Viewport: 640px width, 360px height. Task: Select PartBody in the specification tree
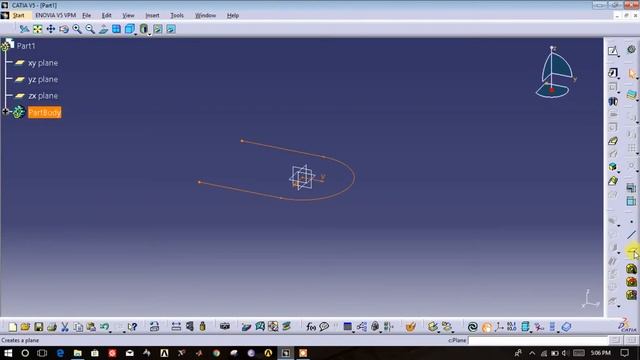tap(44, 112)
